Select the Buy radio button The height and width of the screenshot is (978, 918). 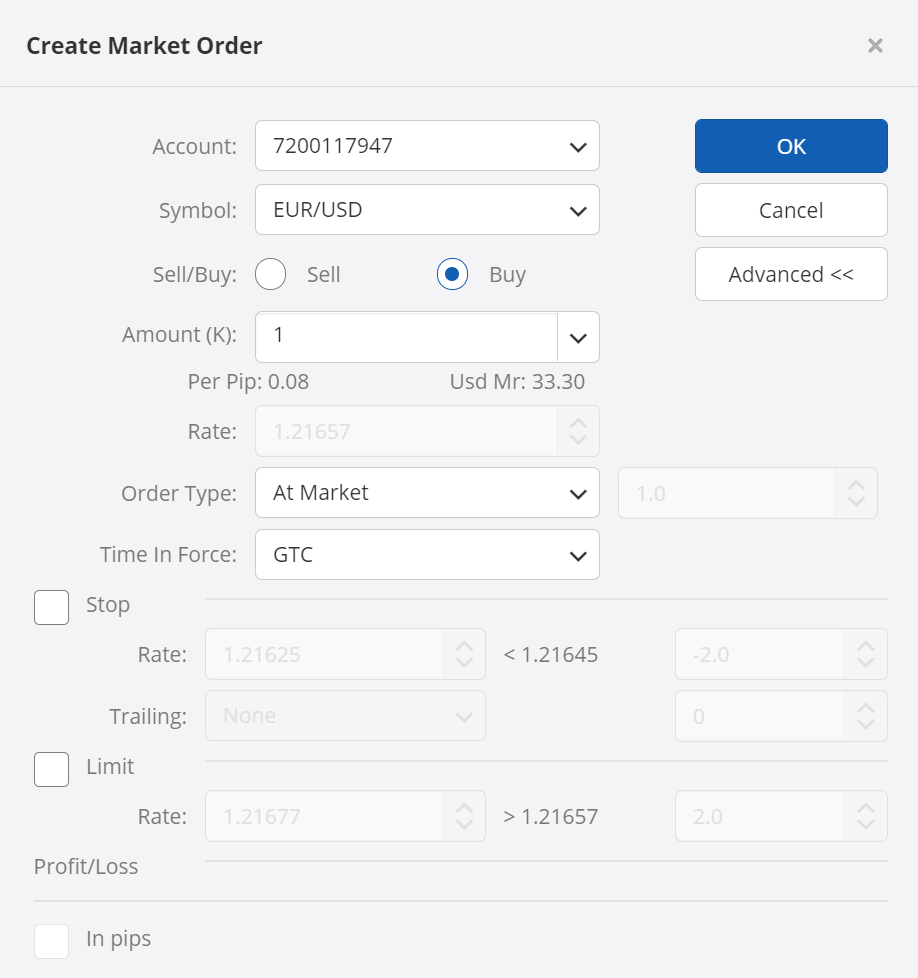click(x=452, y=274)
